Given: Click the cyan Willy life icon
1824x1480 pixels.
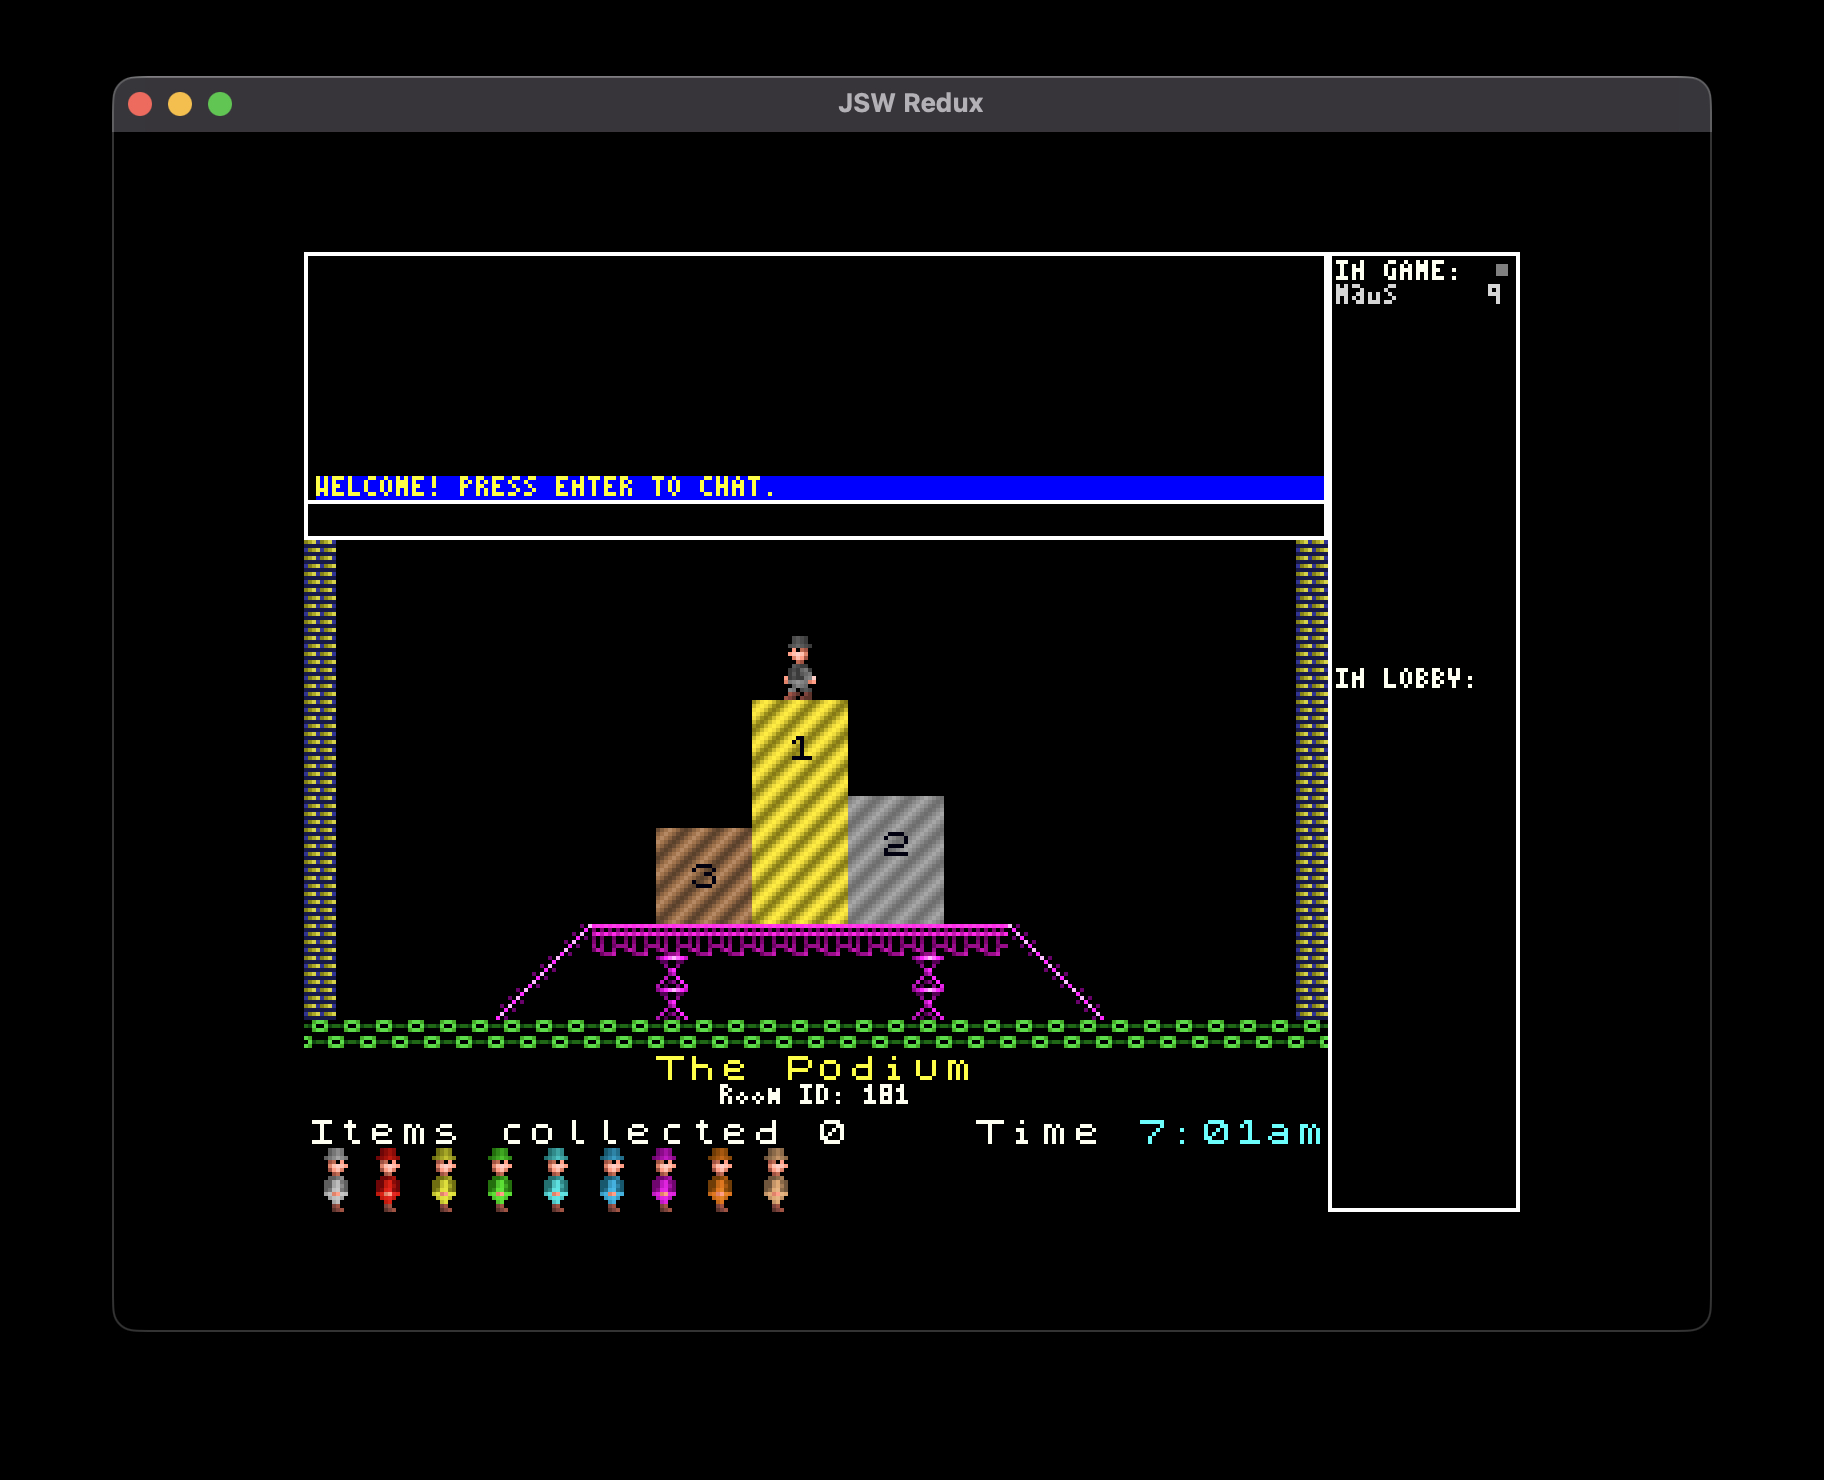Looking at the screenshot, I should click(x=556, y=1180).
